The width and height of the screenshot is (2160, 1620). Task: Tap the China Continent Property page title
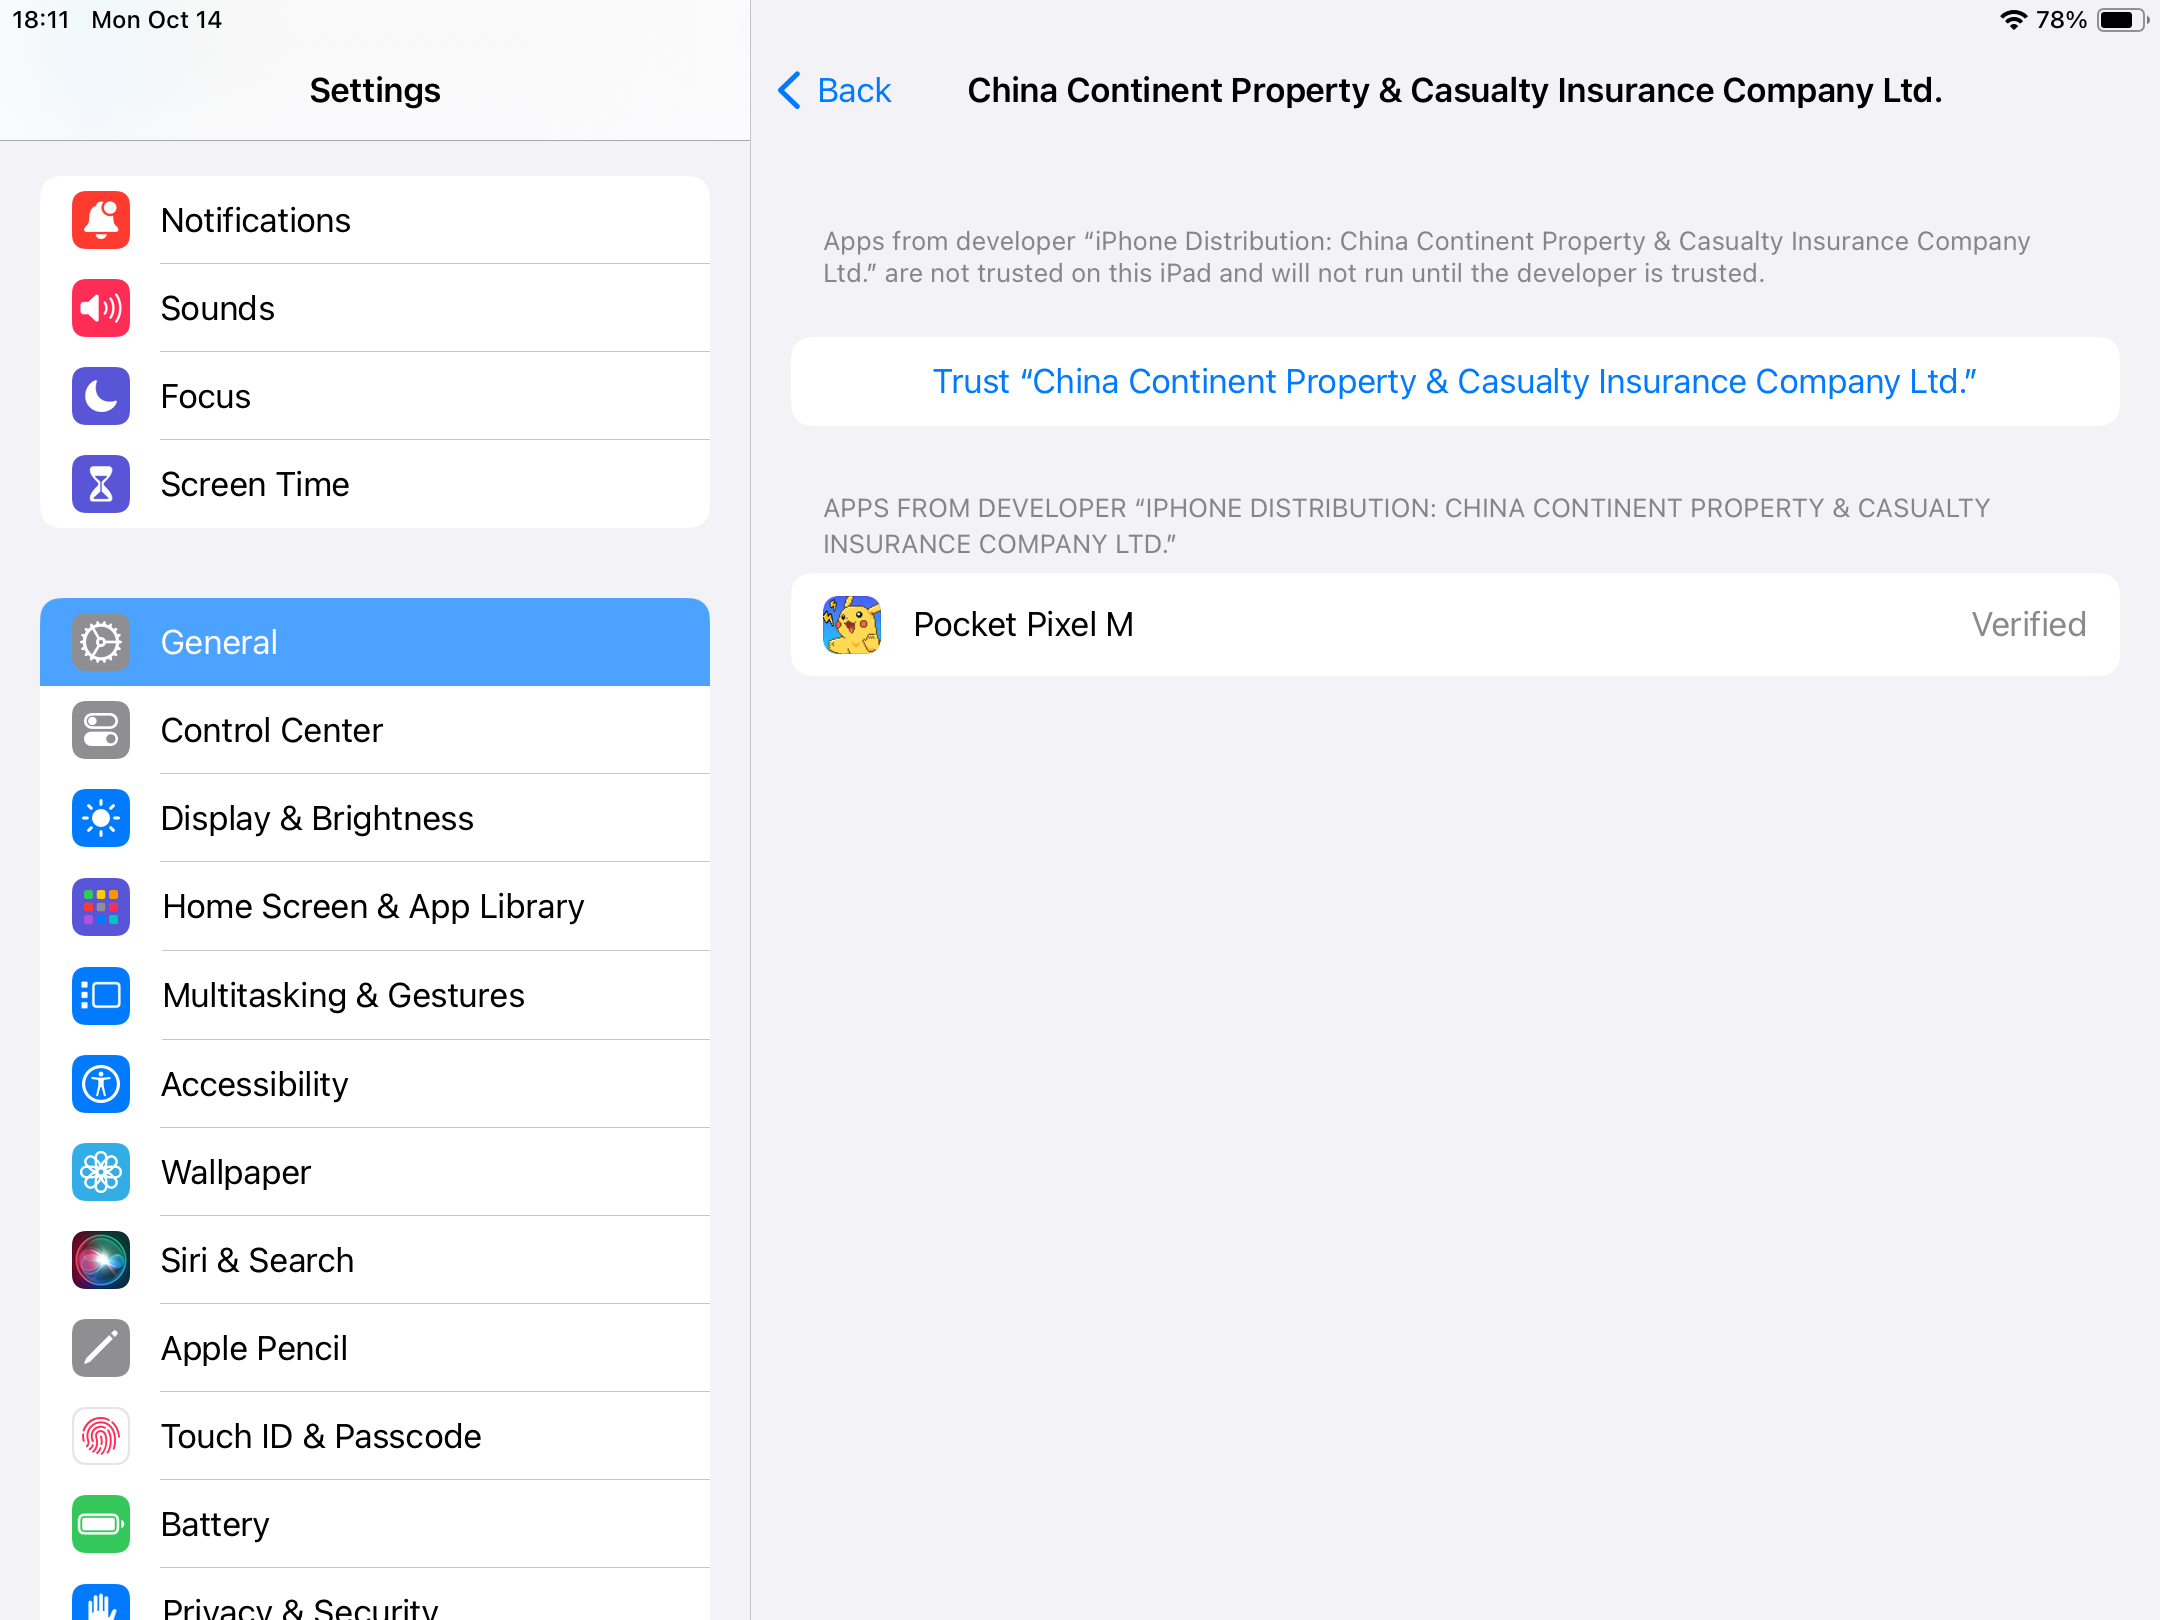[1455, 90]
